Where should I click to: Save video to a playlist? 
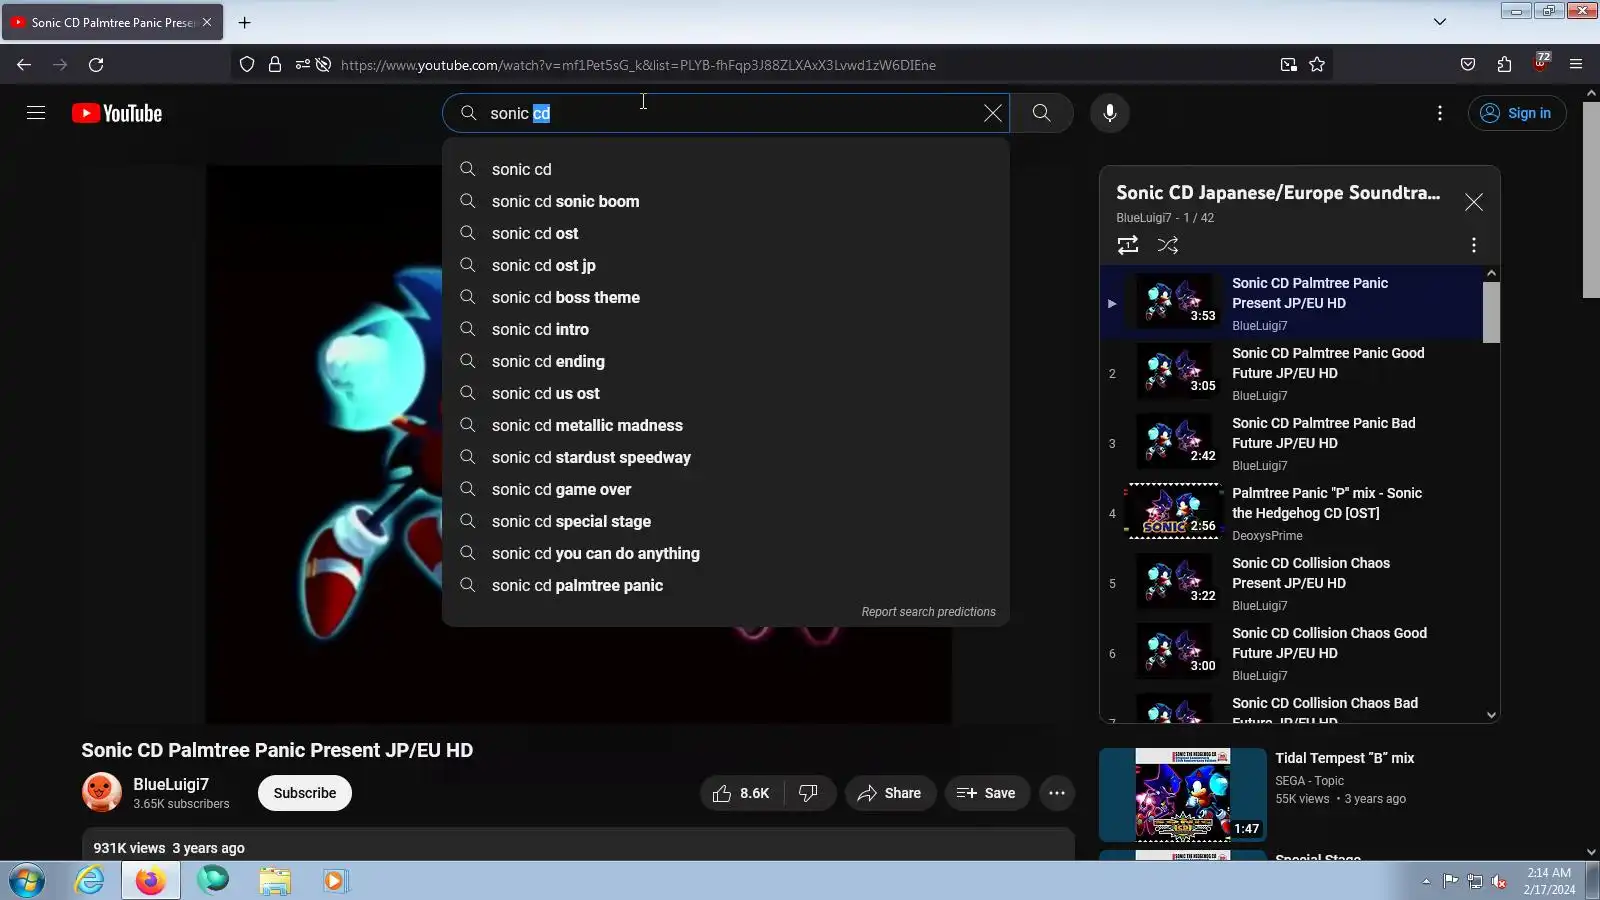click(987, 793)
